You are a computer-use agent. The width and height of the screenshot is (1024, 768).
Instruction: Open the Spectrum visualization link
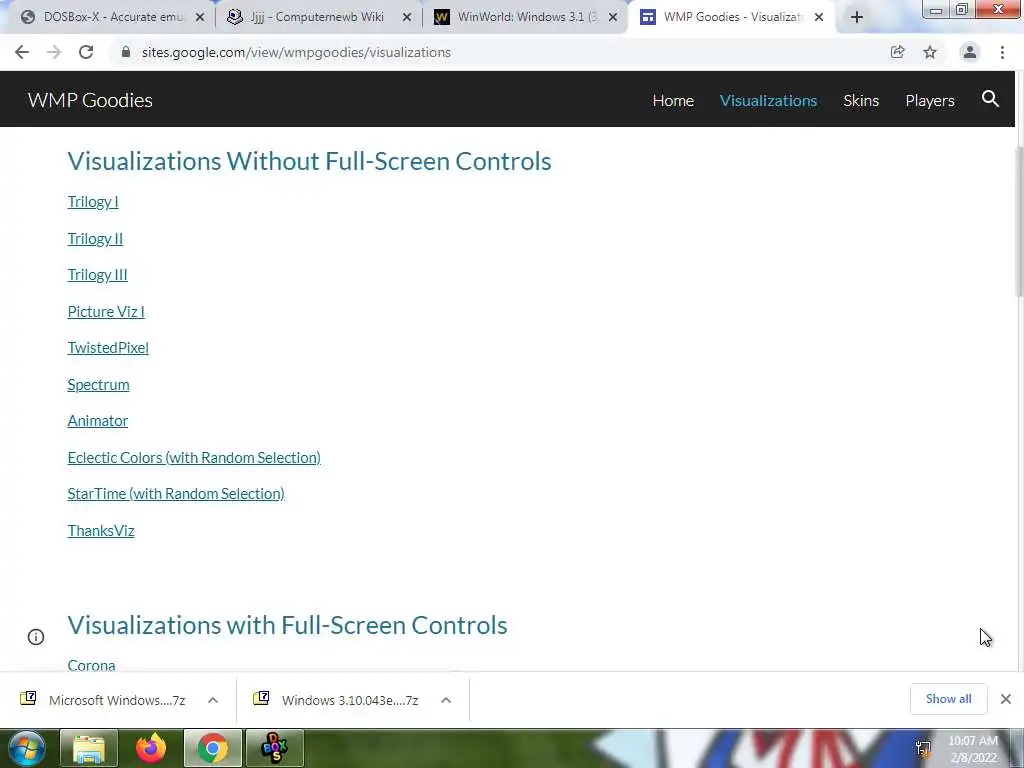point(99,385)
